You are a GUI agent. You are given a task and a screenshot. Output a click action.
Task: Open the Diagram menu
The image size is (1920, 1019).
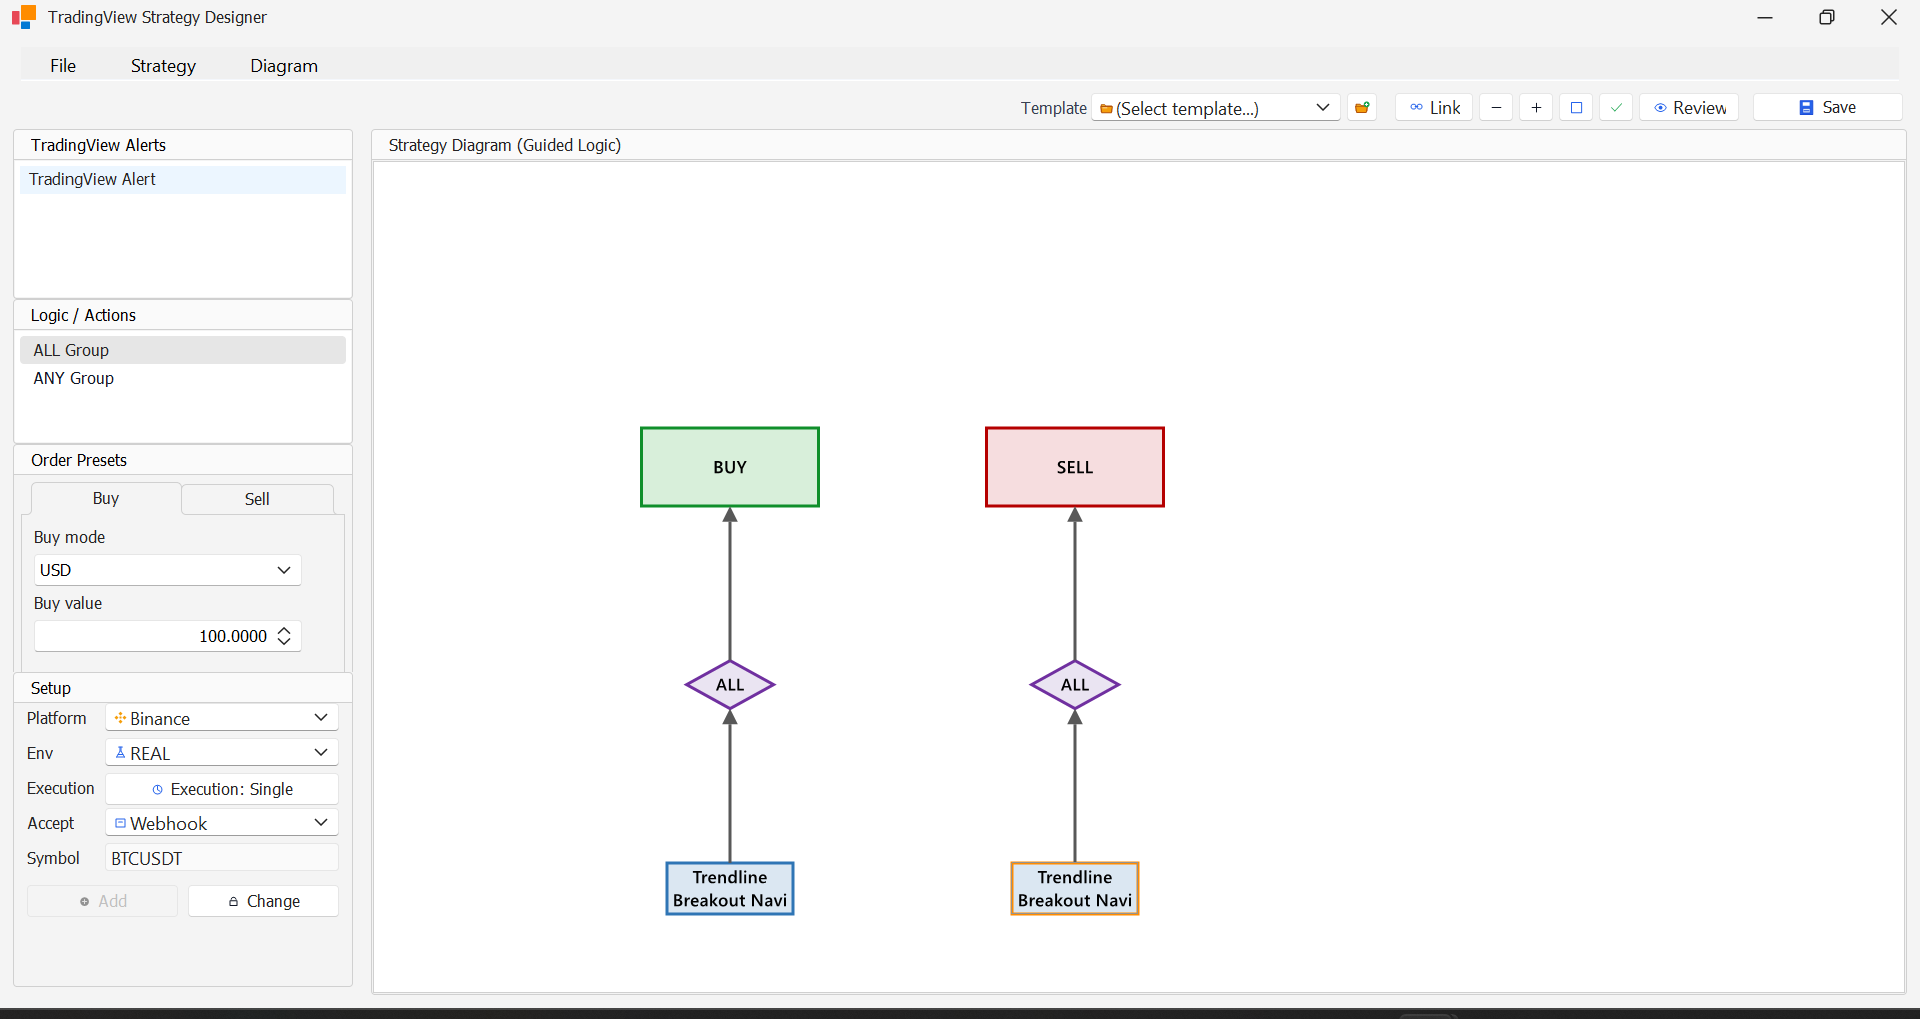284,66
